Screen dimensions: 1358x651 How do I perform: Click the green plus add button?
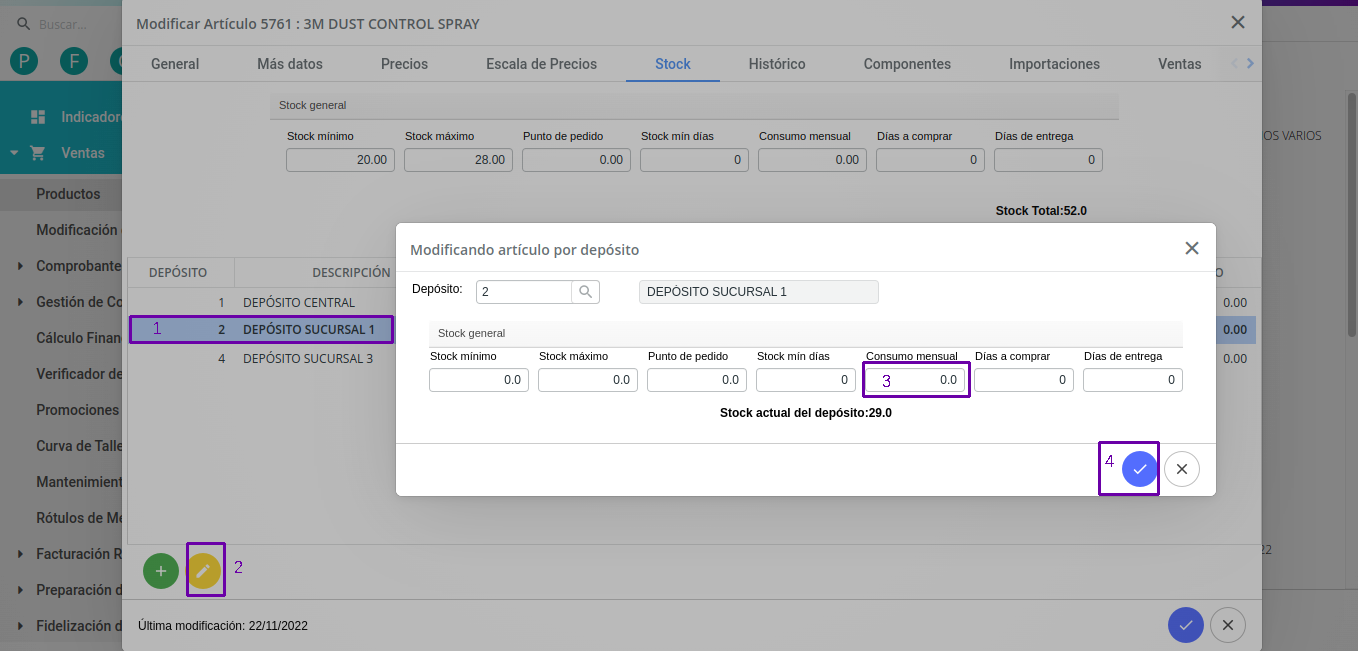[161, 571]
